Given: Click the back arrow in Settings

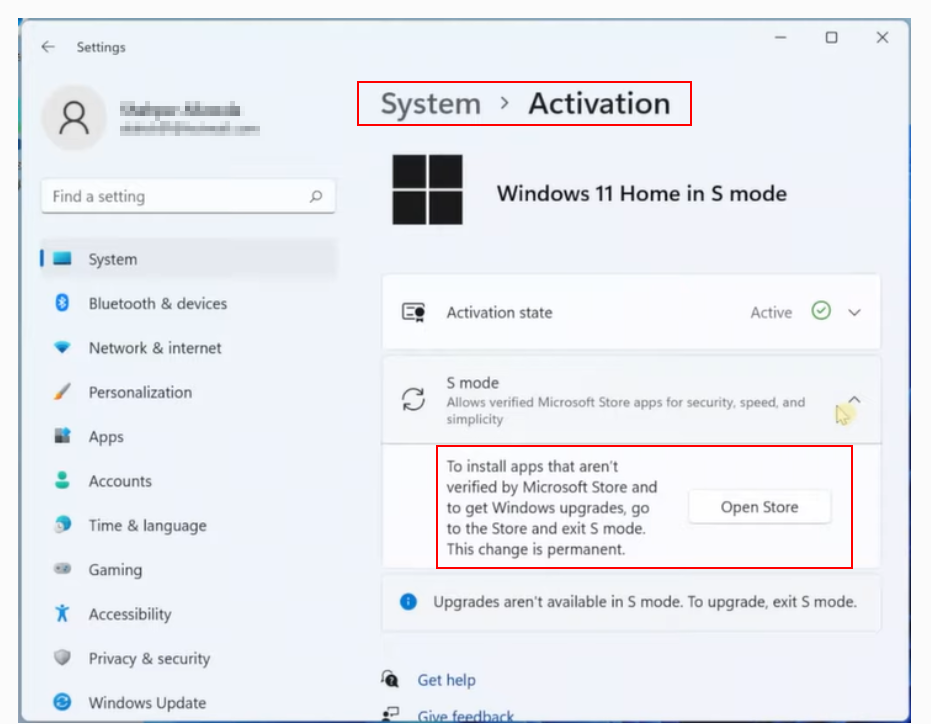Looking at the screenshot, I should click(x=48, y=47).
